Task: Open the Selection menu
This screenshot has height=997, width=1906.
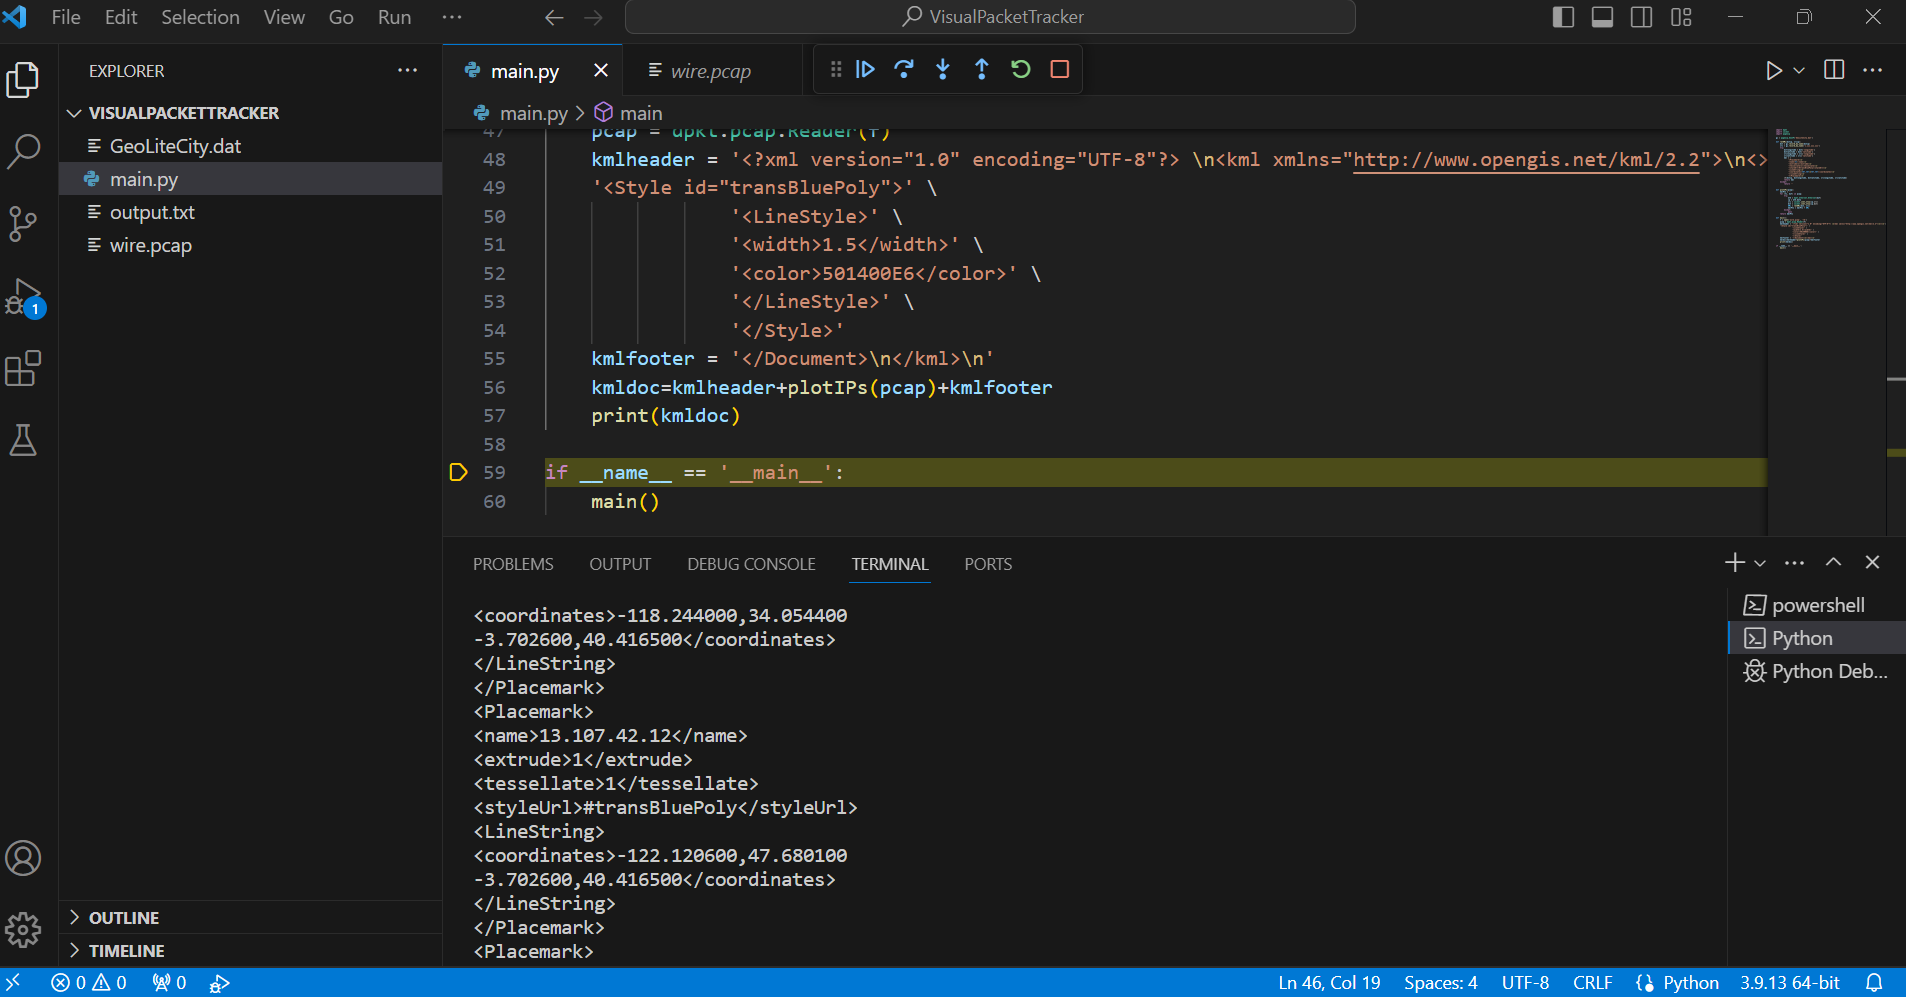Action: (200, 17)
